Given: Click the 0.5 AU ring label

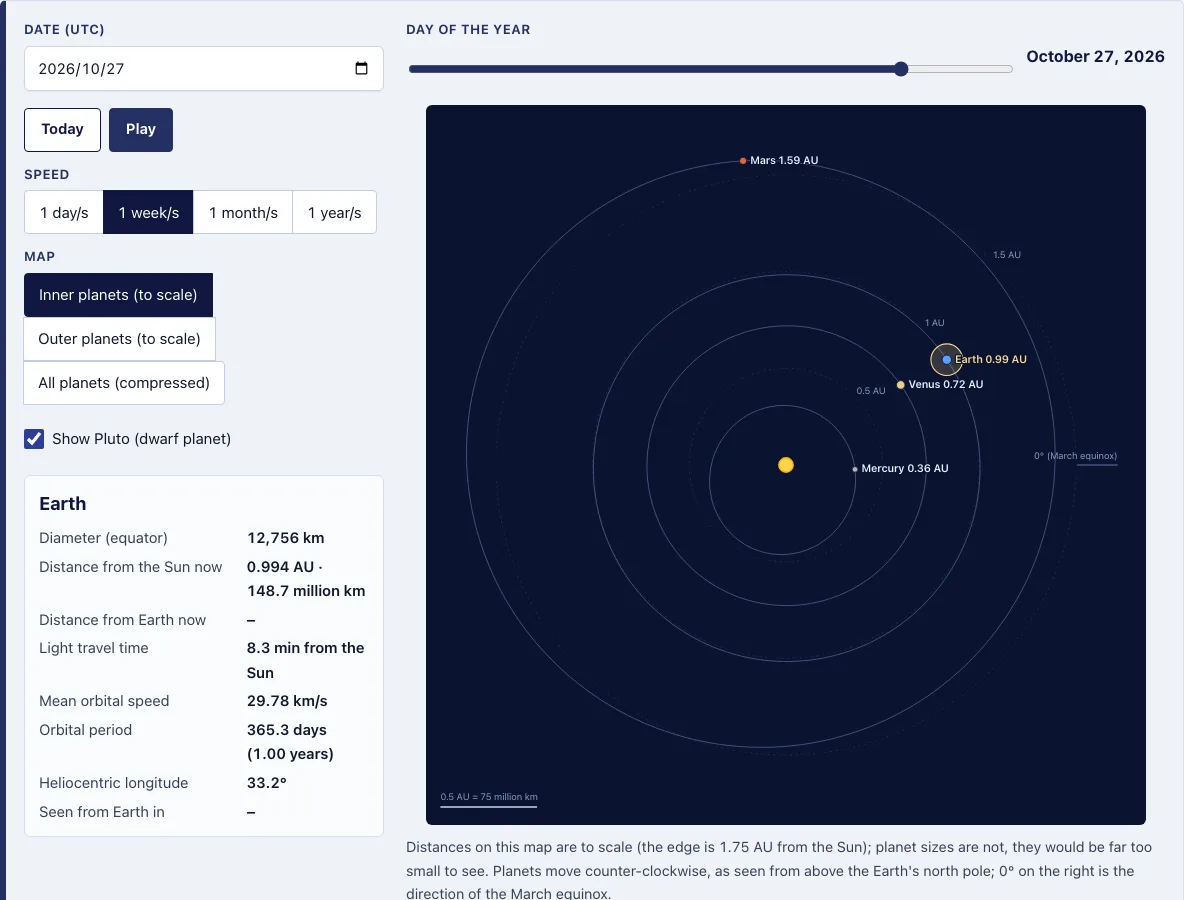Looking at the screenshot, I should pyautogui.click(x=871, y=391).
